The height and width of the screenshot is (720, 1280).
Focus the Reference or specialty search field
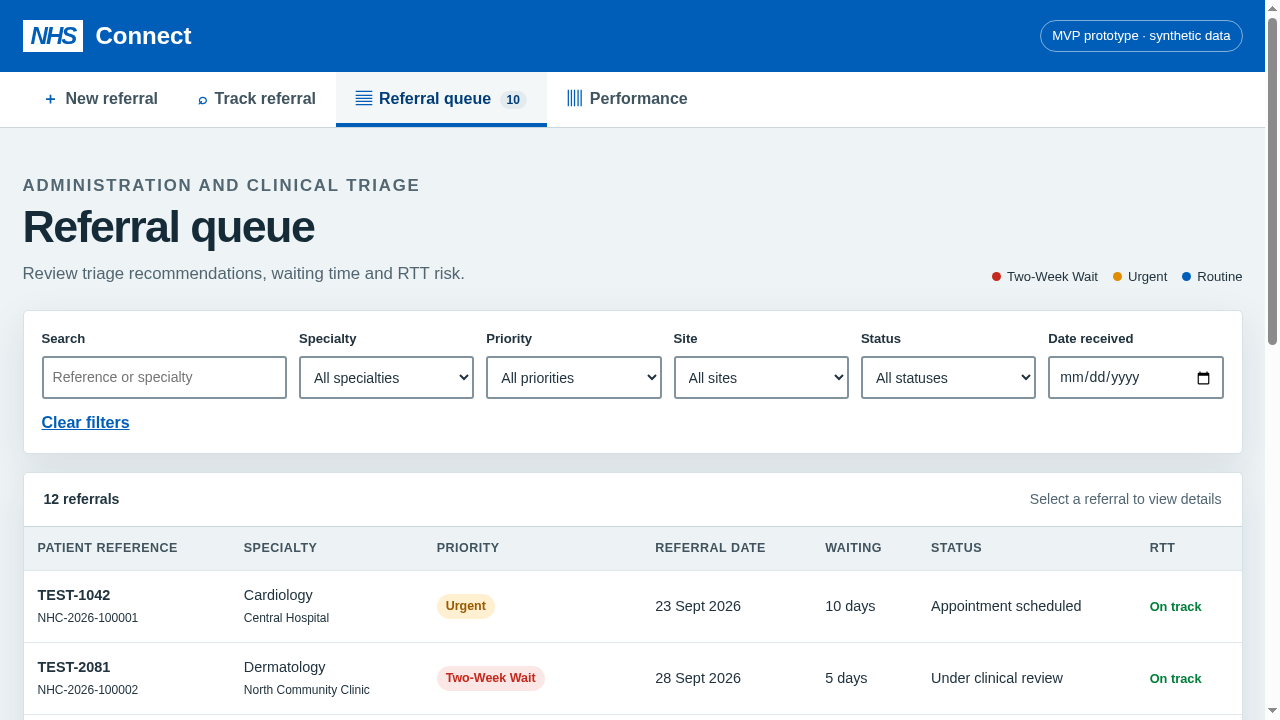(x=164, y=378)
